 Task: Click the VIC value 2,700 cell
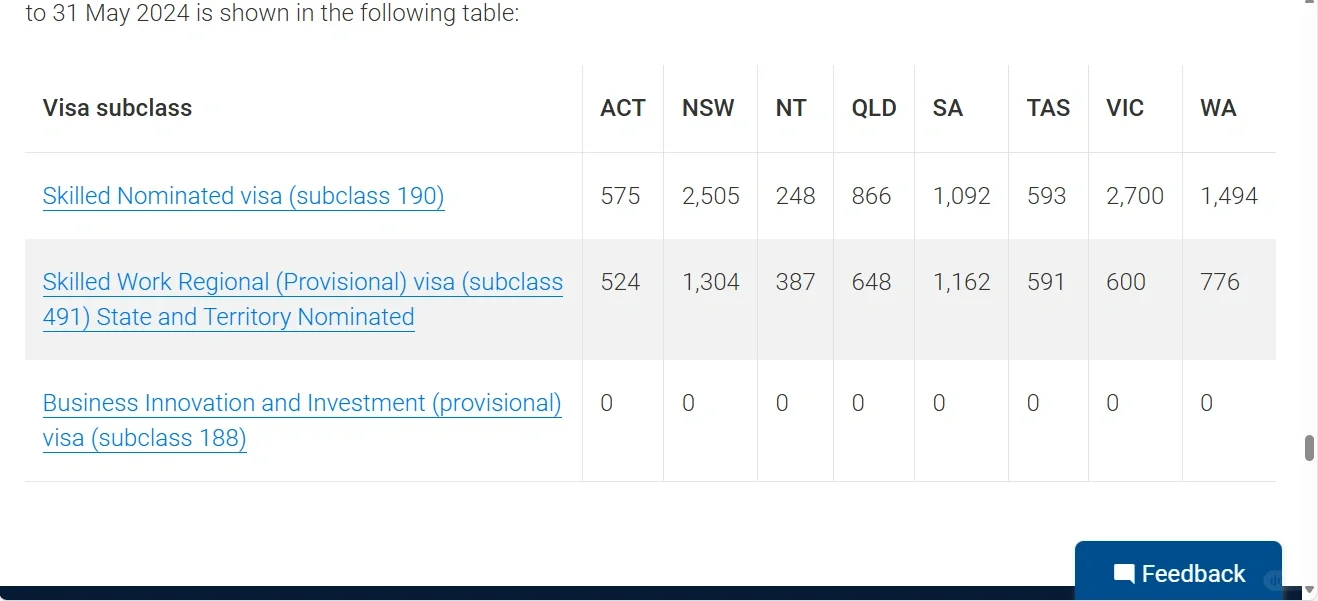(x=1135, y=196)
